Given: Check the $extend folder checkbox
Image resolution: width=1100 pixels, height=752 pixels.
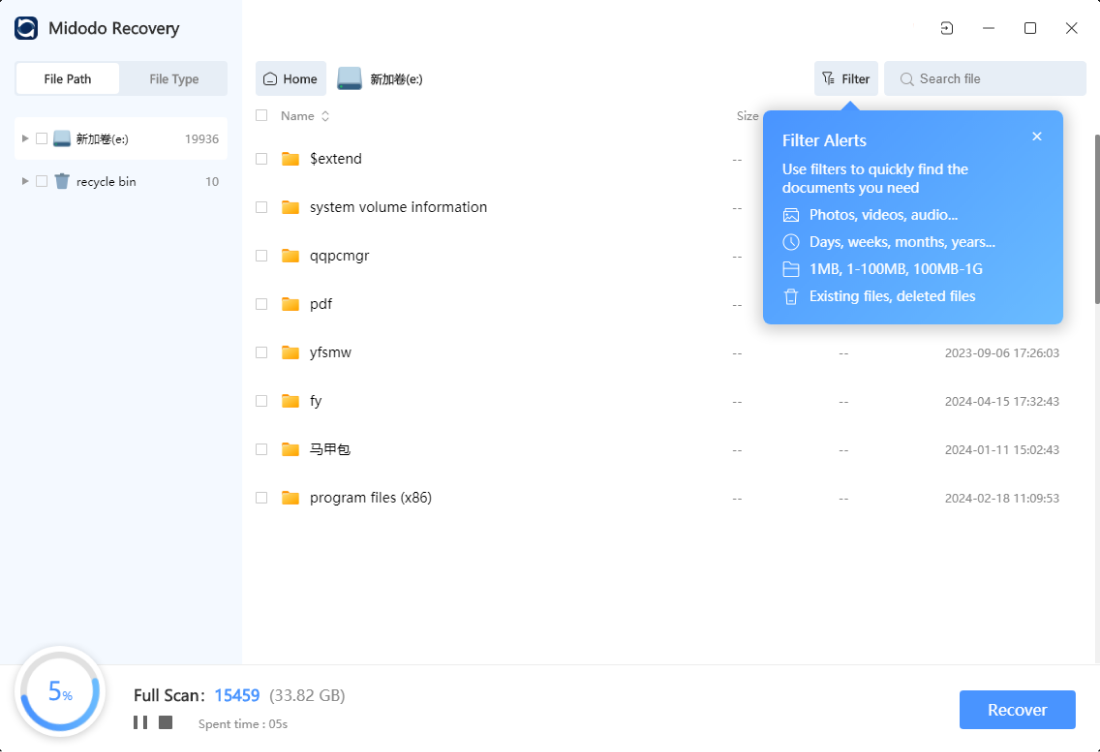Looking at the screenshot, I should [262, 159].
